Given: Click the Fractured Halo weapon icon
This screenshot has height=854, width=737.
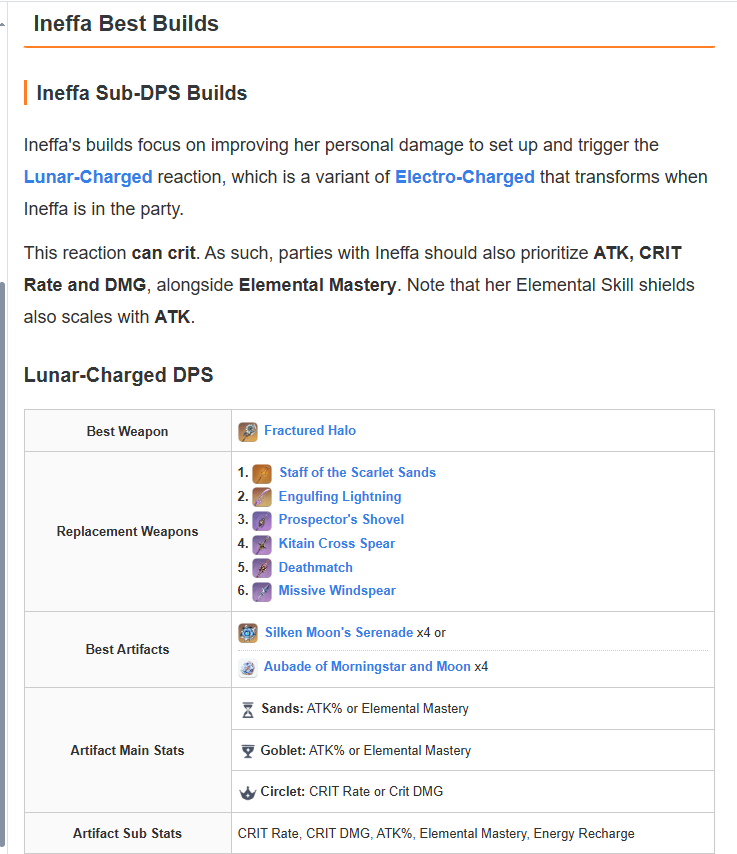Looking at the screenshot, I should pyautogui.click(x=248, y=431).
